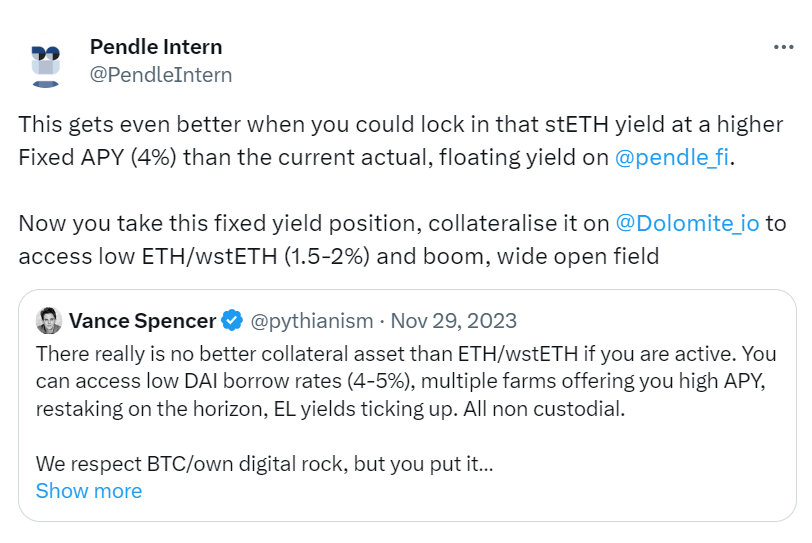Screen dimensions: 812x543
Task: Click the blue verified badge
Action: click(x=232, y=320)
